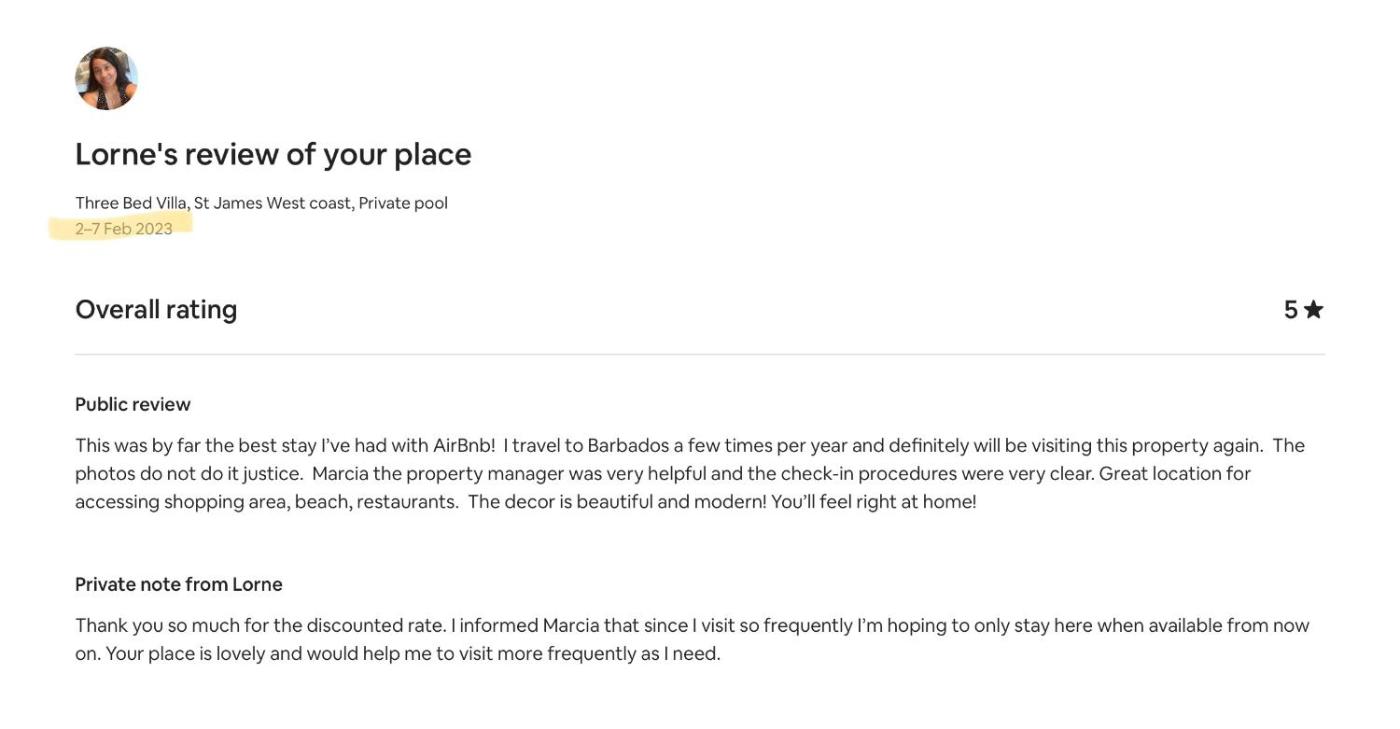The height and width of the screenshot is (729, 1400).
Task: Click Lorne's round profile photo
Action: click(106, 78)
